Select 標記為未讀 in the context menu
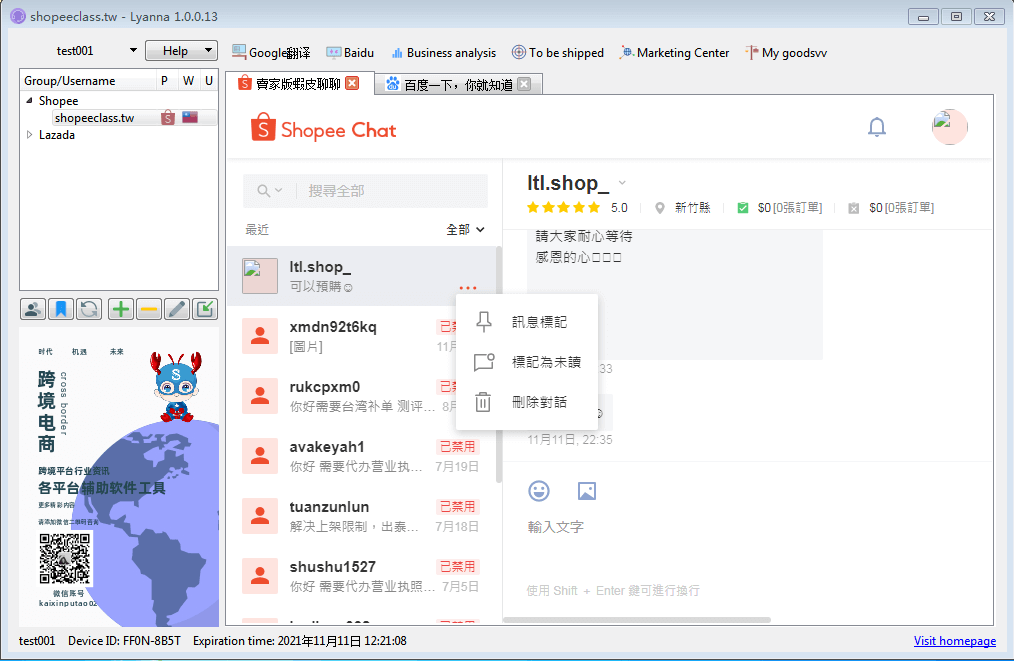The image size is (1014, 661). pyautogui.click(x=526, y=362)
